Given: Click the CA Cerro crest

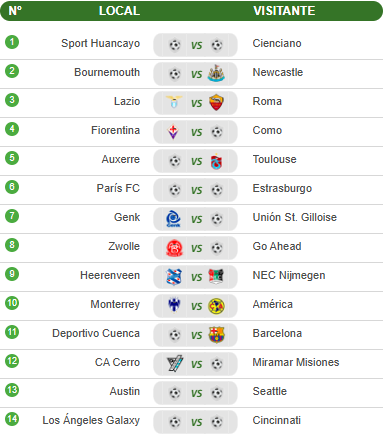Looking at the screenshot, I should [x=175, y=364].
